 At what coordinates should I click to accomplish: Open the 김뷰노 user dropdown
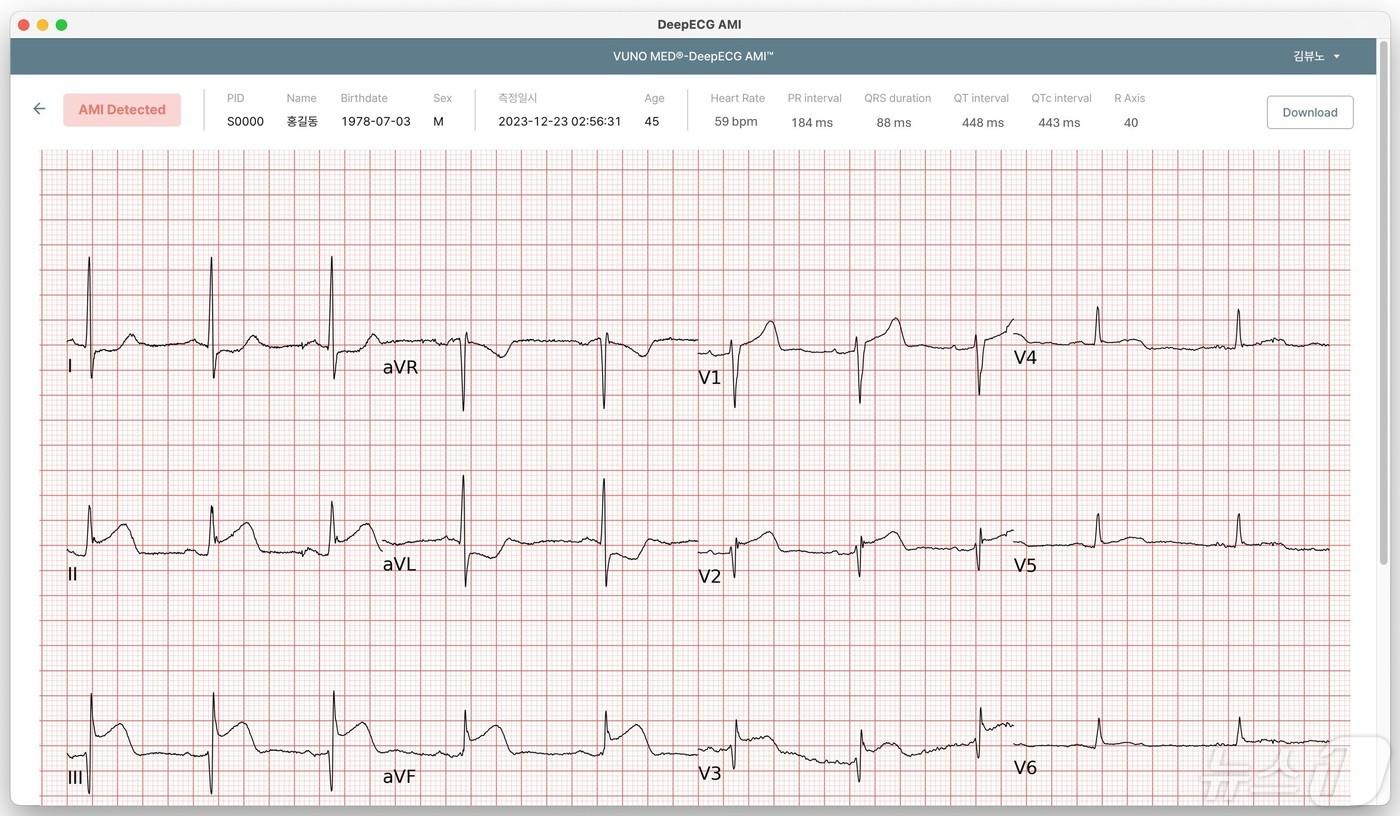tap(1316, 56)
